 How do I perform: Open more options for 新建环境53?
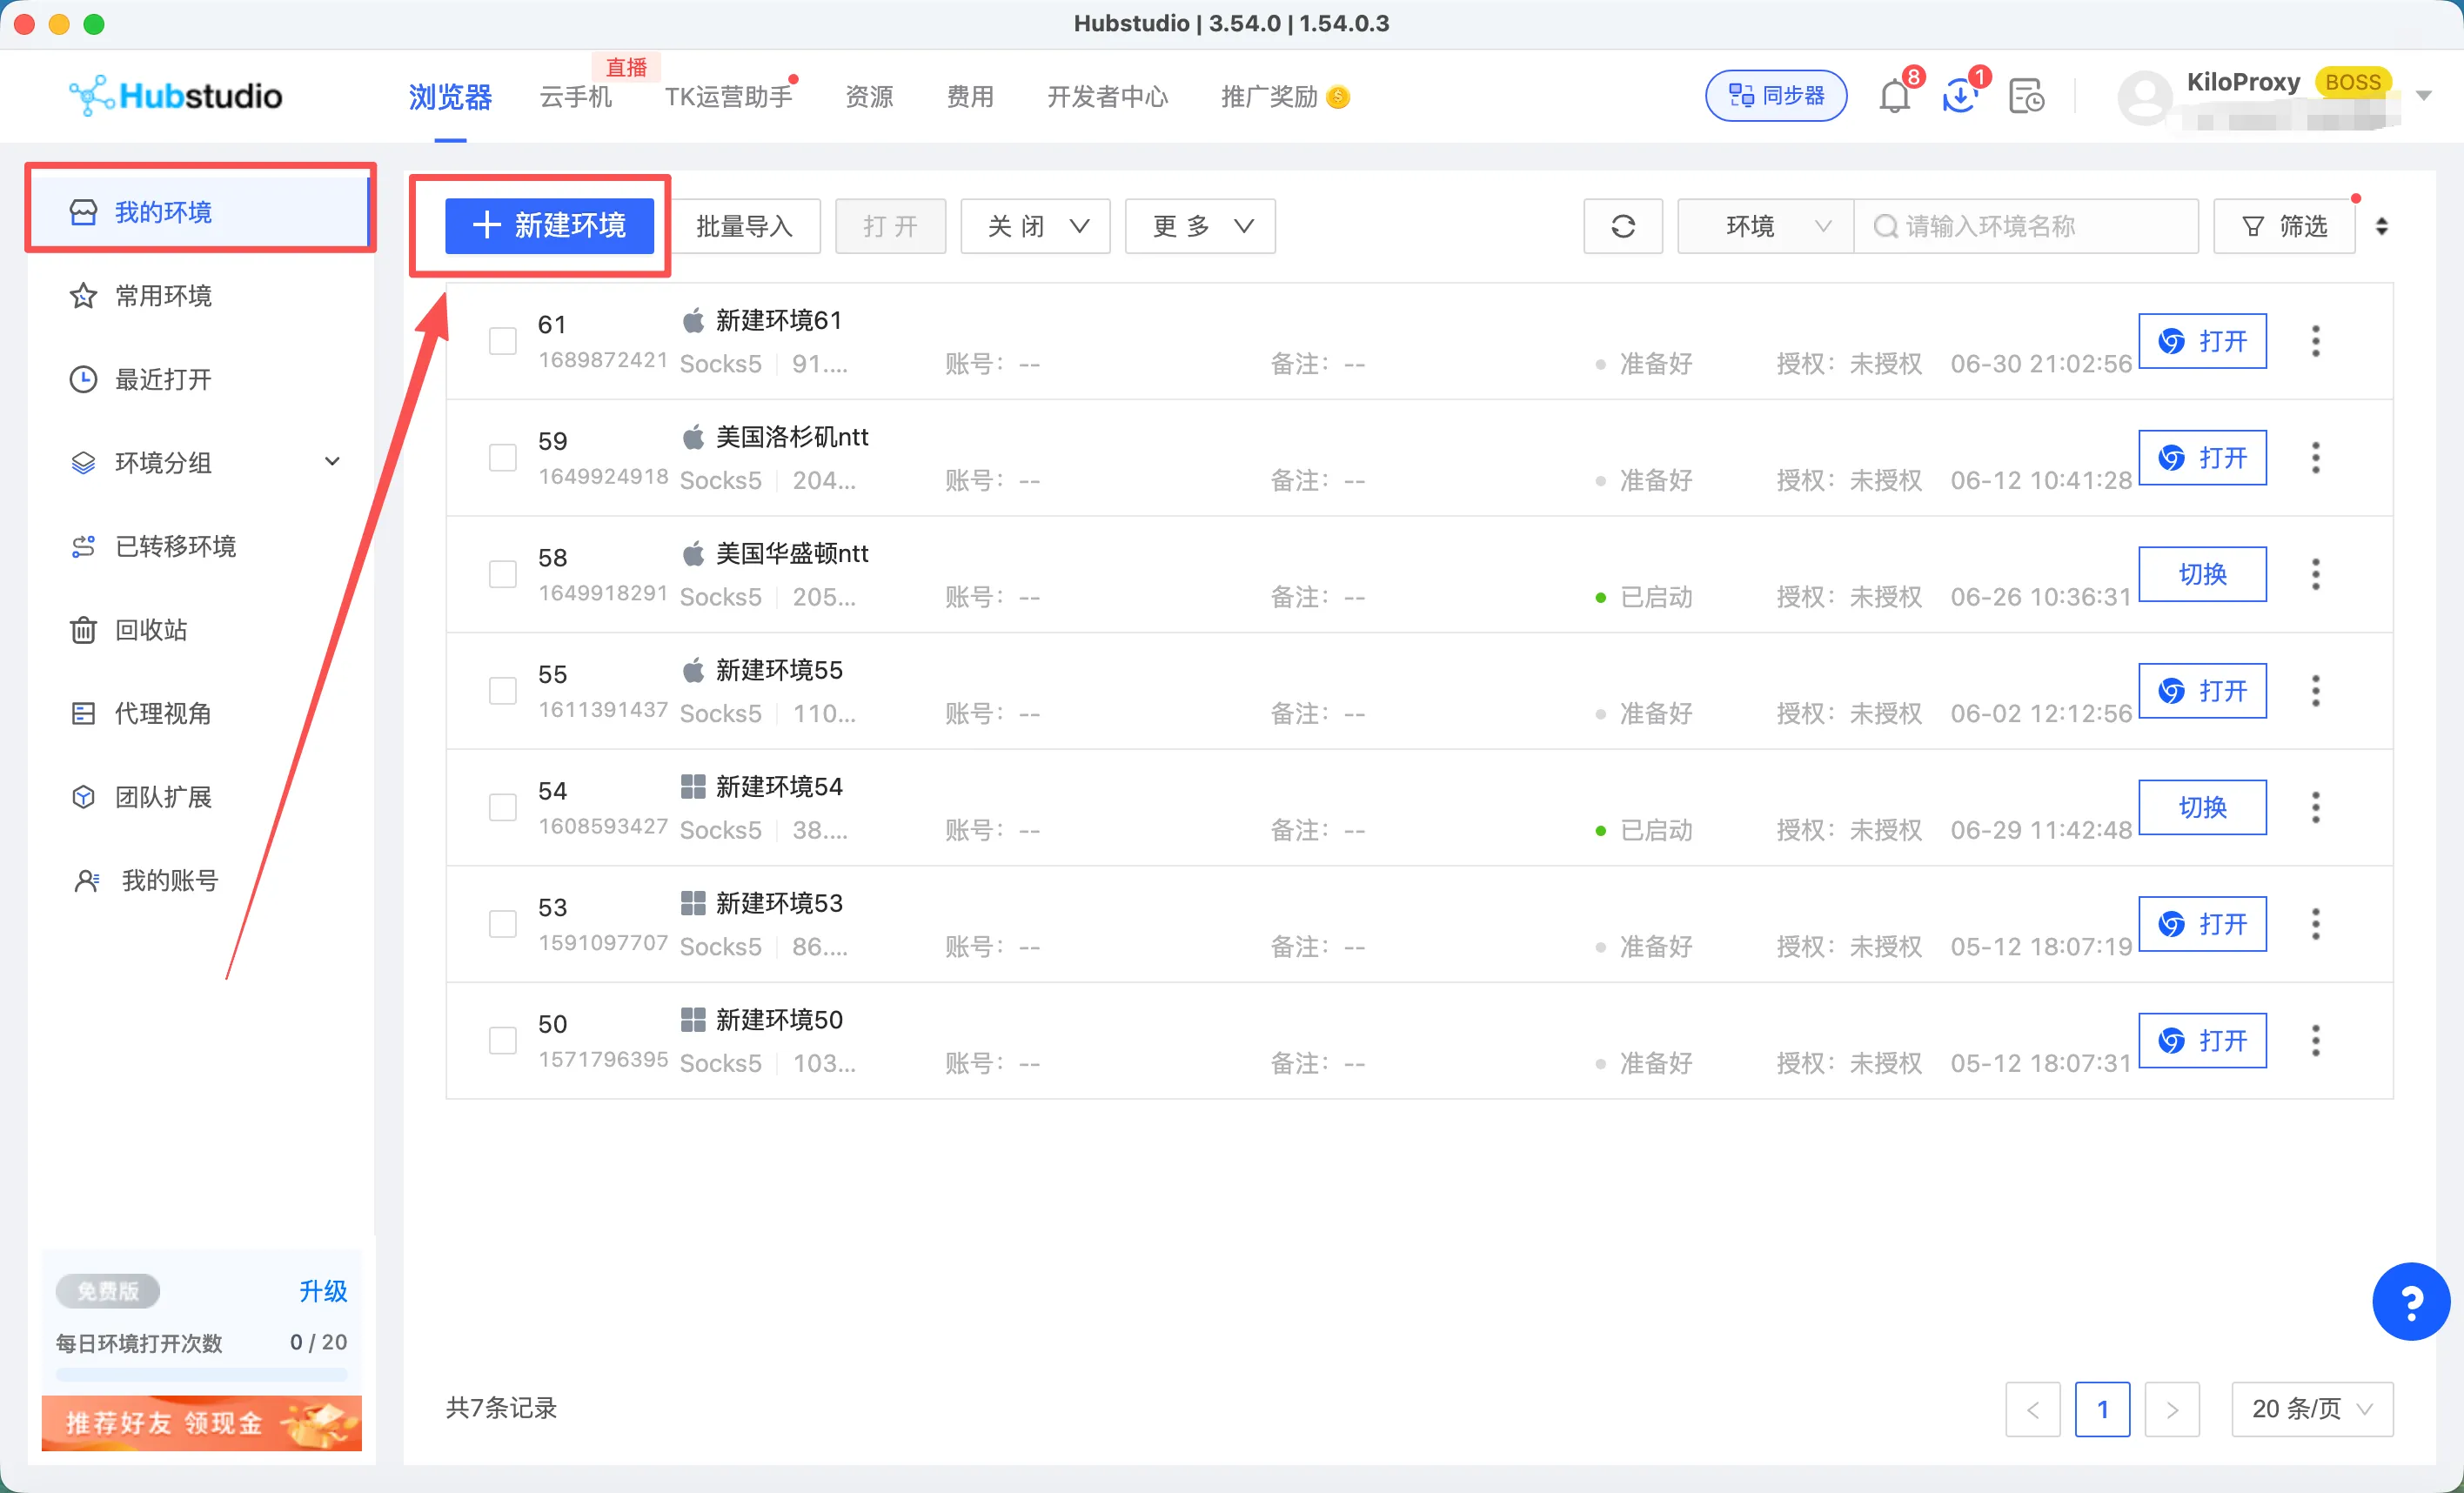click(x=2315, y=924)
